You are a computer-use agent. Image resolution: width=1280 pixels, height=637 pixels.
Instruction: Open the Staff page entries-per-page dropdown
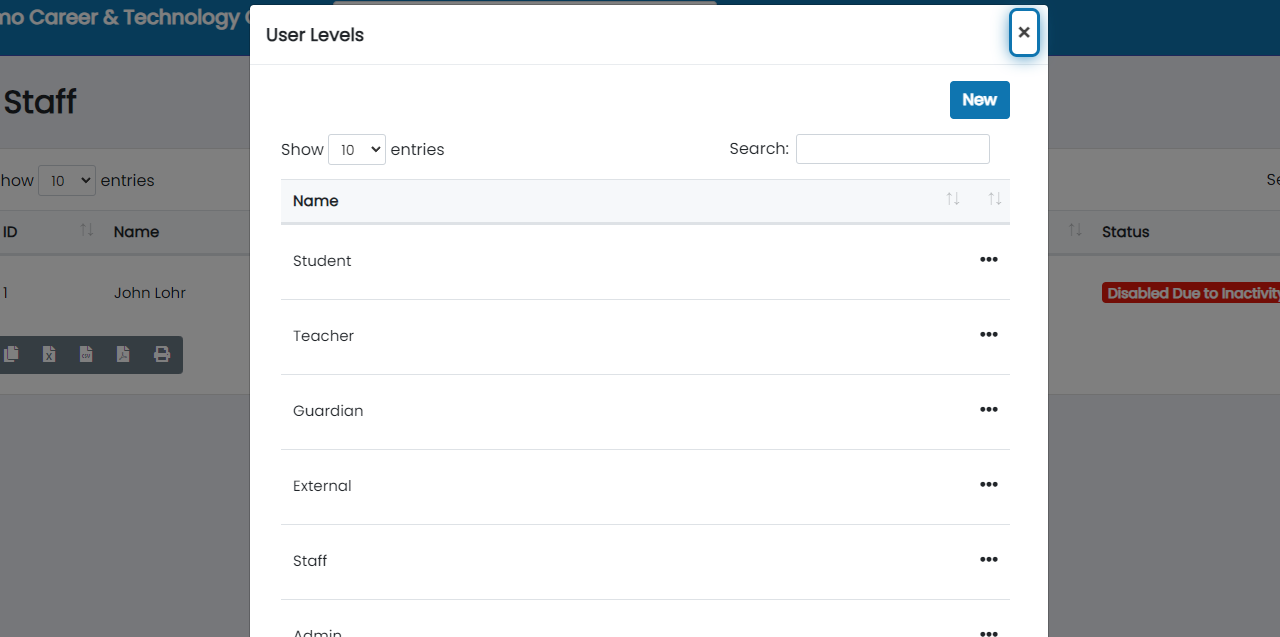(67, 181)
